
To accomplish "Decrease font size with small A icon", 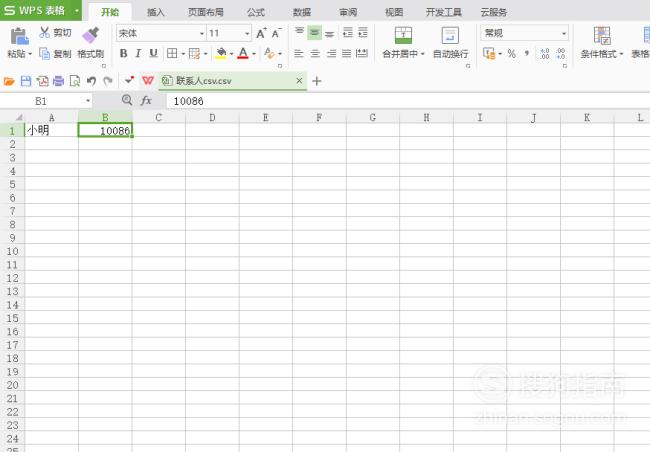I will (x=276, y=33).
